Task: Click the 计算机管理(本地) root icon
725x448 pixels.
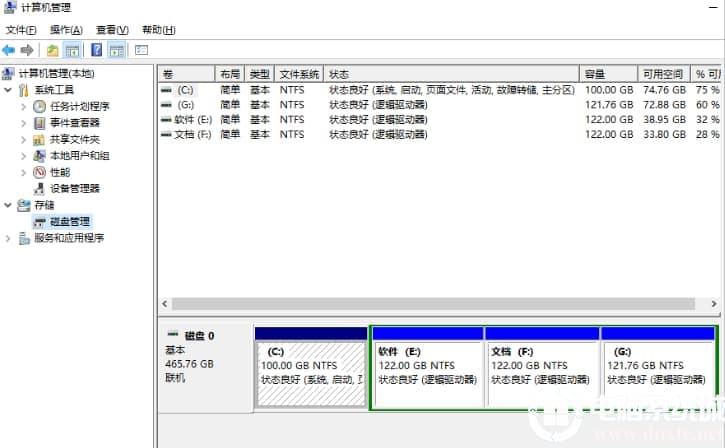Action: (x=8, y=74)
